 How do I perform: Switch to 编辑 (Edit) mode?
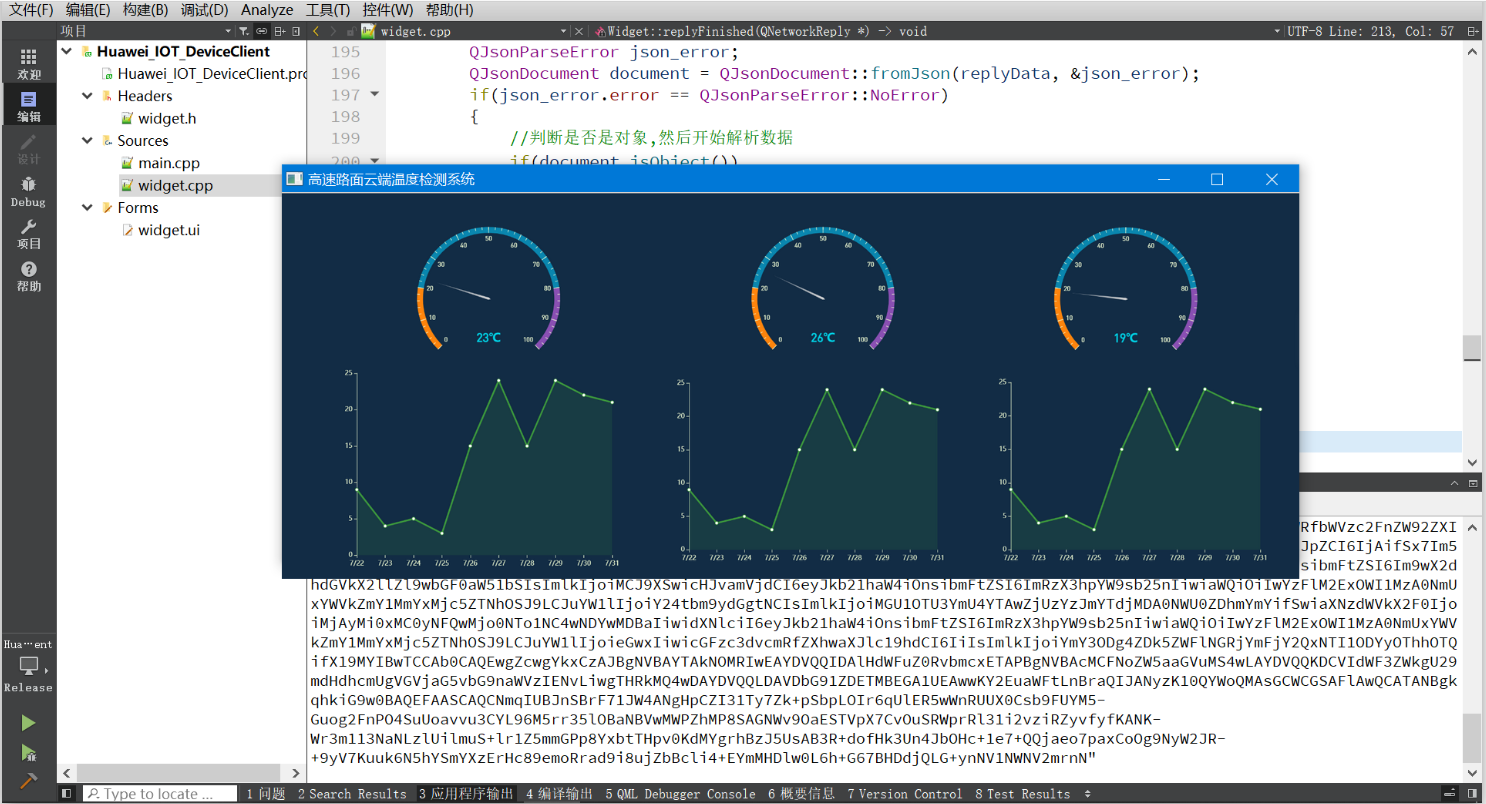[29, 106]
